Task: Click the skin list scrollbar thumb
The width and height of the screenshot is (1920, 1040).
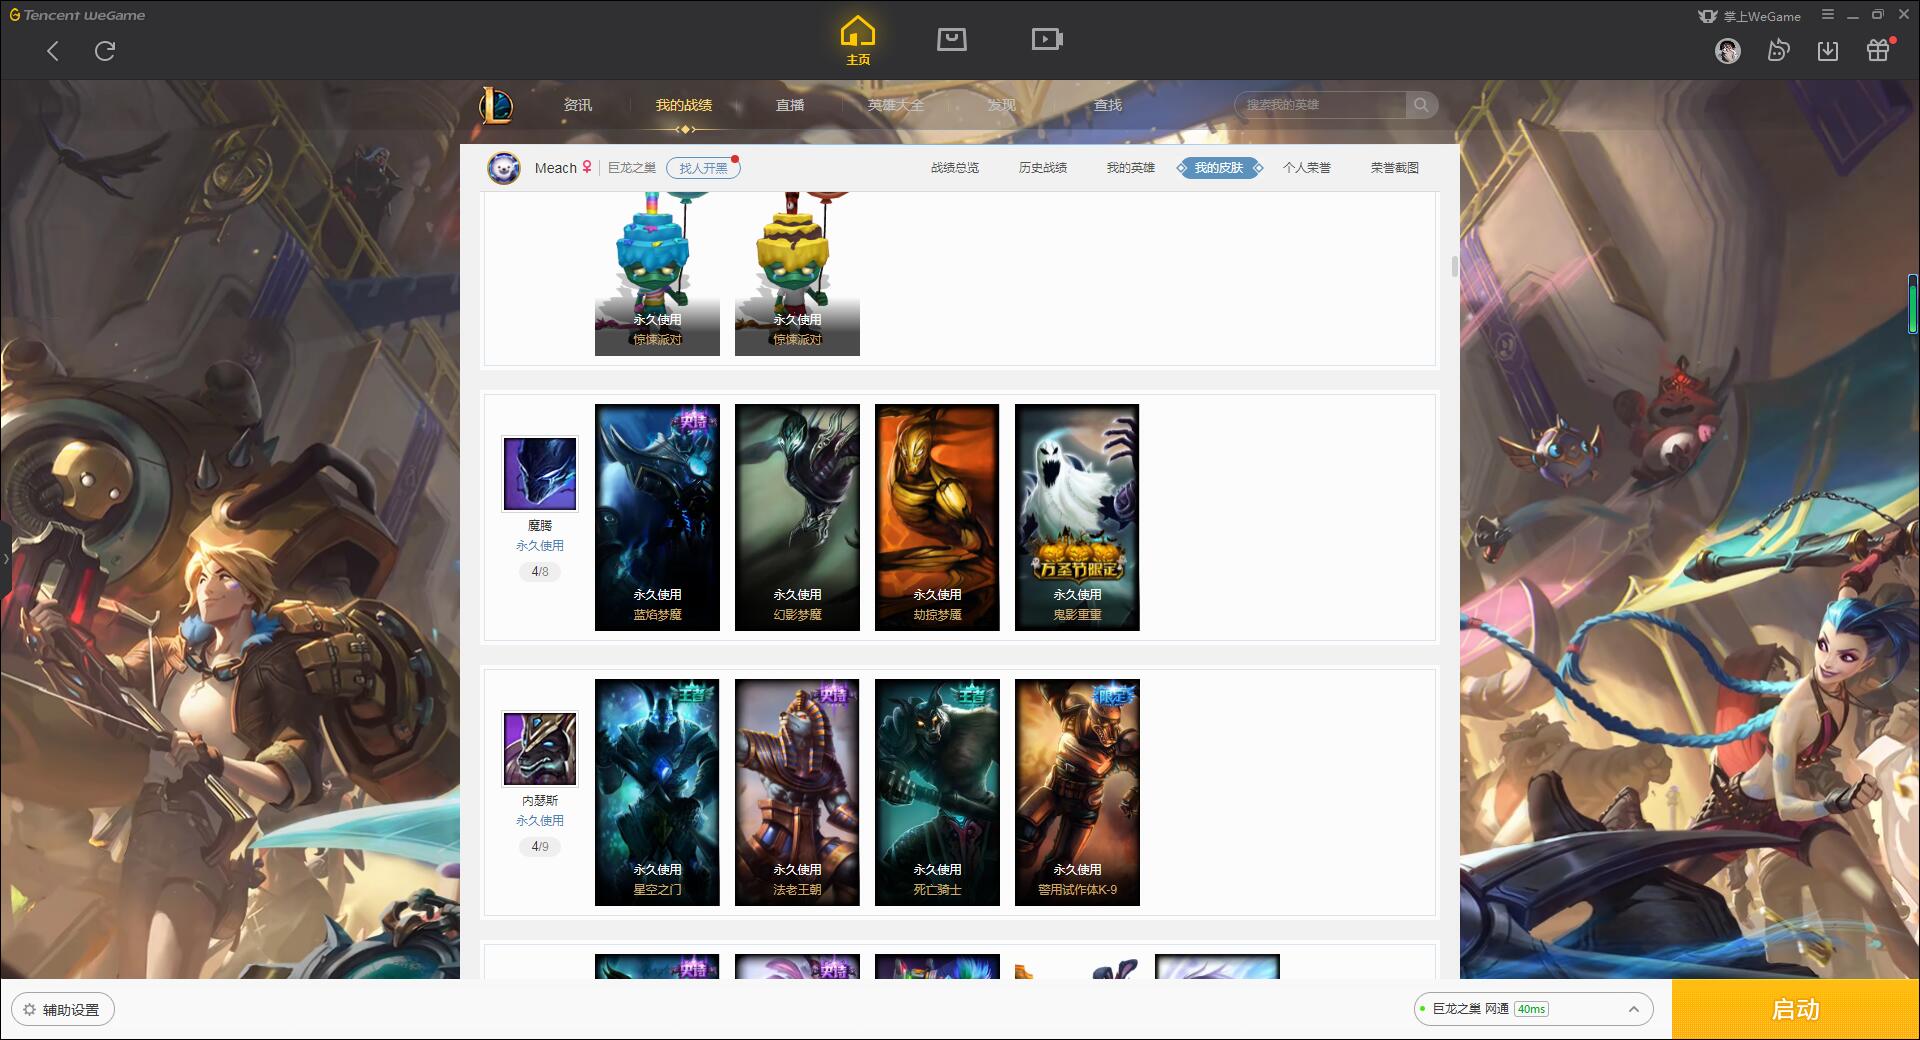Action: click(1454, 267)
